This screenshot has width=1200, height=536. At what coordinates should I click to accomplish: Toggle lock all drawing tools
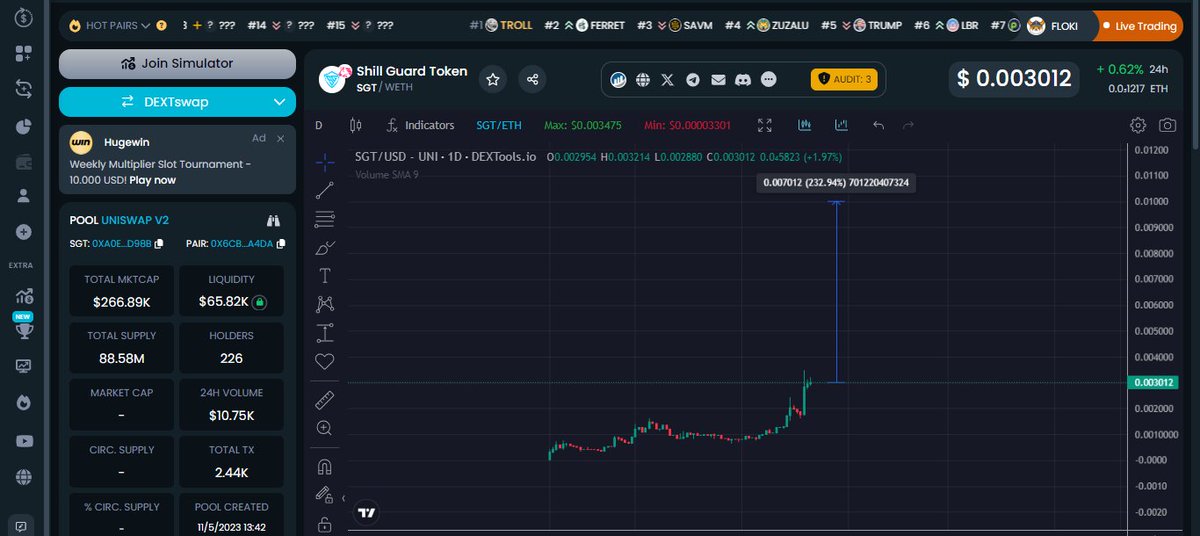tap(324, 523)
